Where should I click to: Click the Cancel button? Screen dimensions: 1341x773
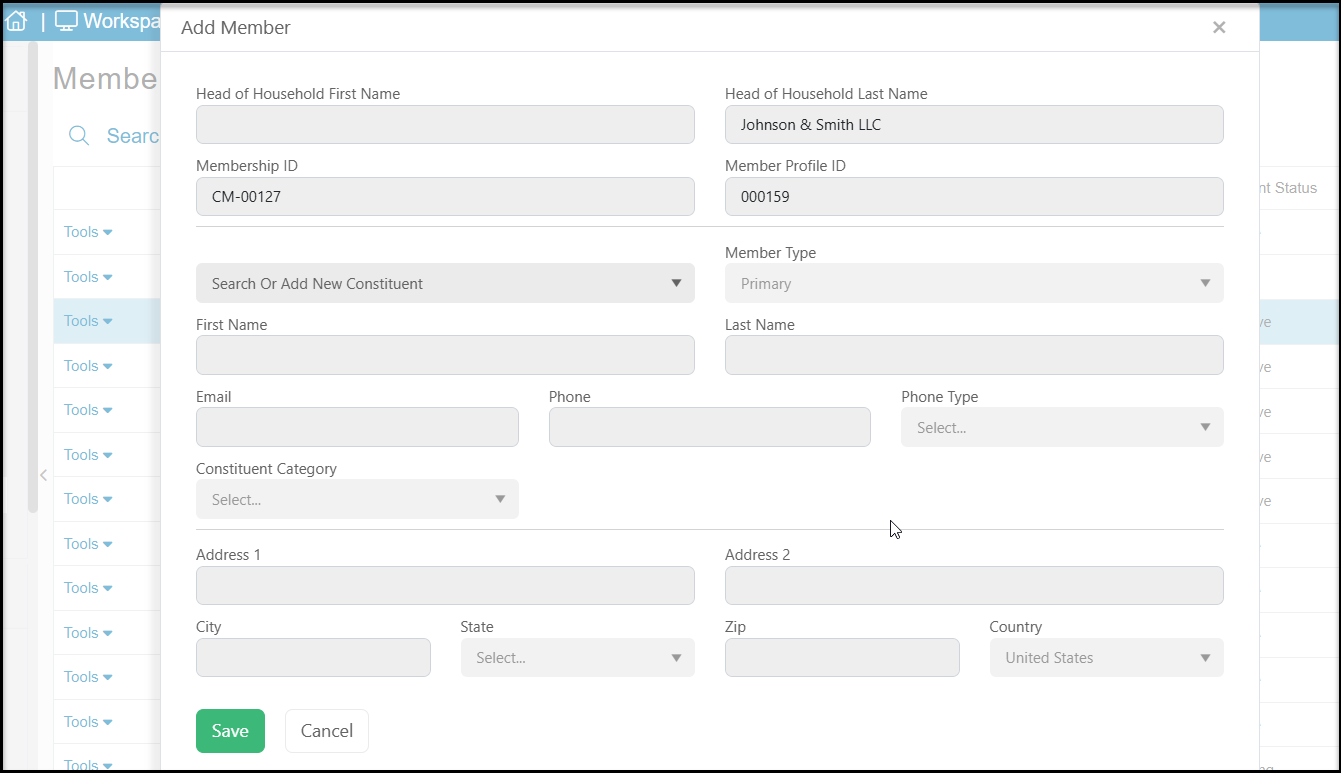pyautogui.click(x=327, y=731)
